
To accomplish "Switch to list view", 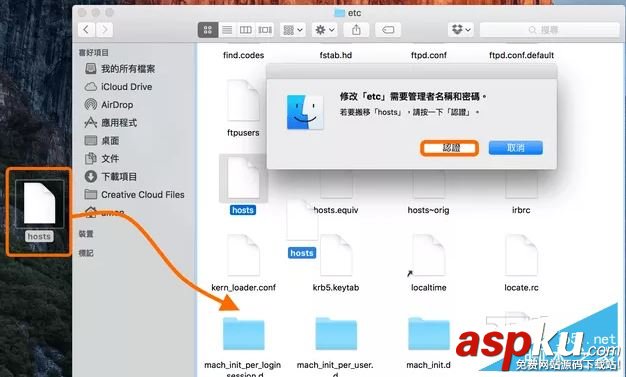I will 227,30.
